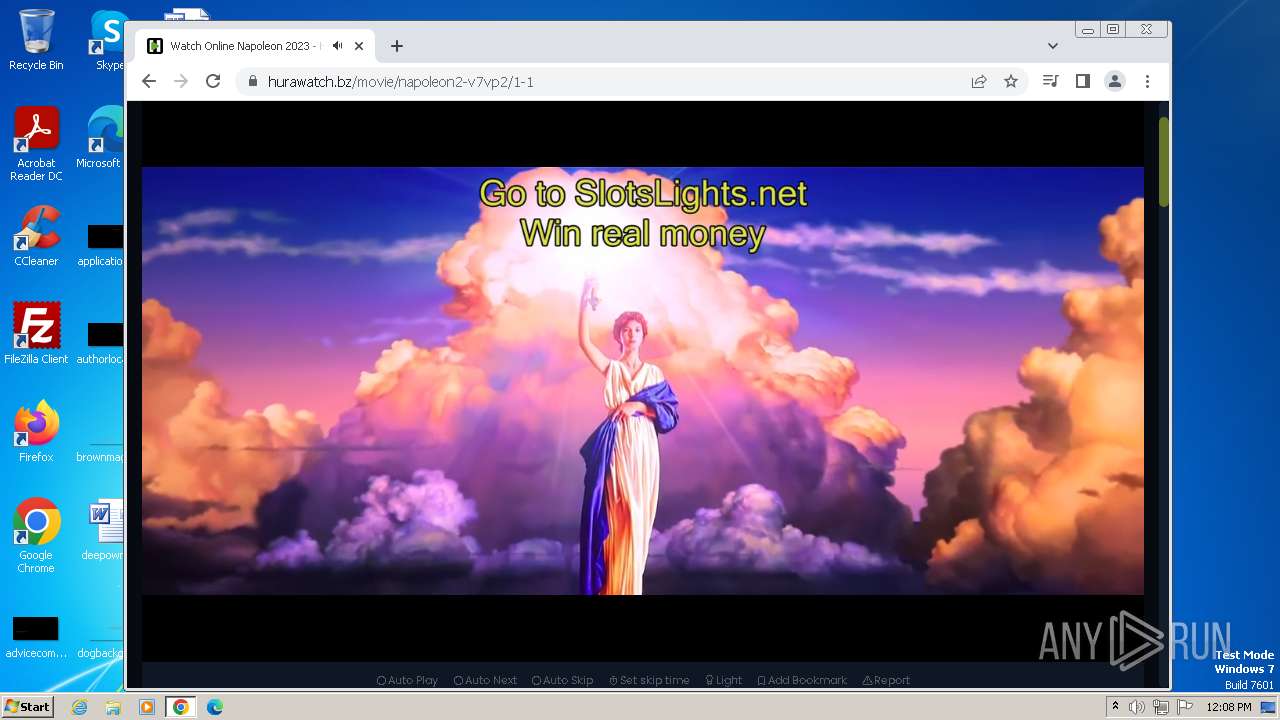The height and width of the screenshot is (720, 1280).
Task: Click the SlotsLights.net ad text
Action: pyautogui.click(x=643, y=213)
